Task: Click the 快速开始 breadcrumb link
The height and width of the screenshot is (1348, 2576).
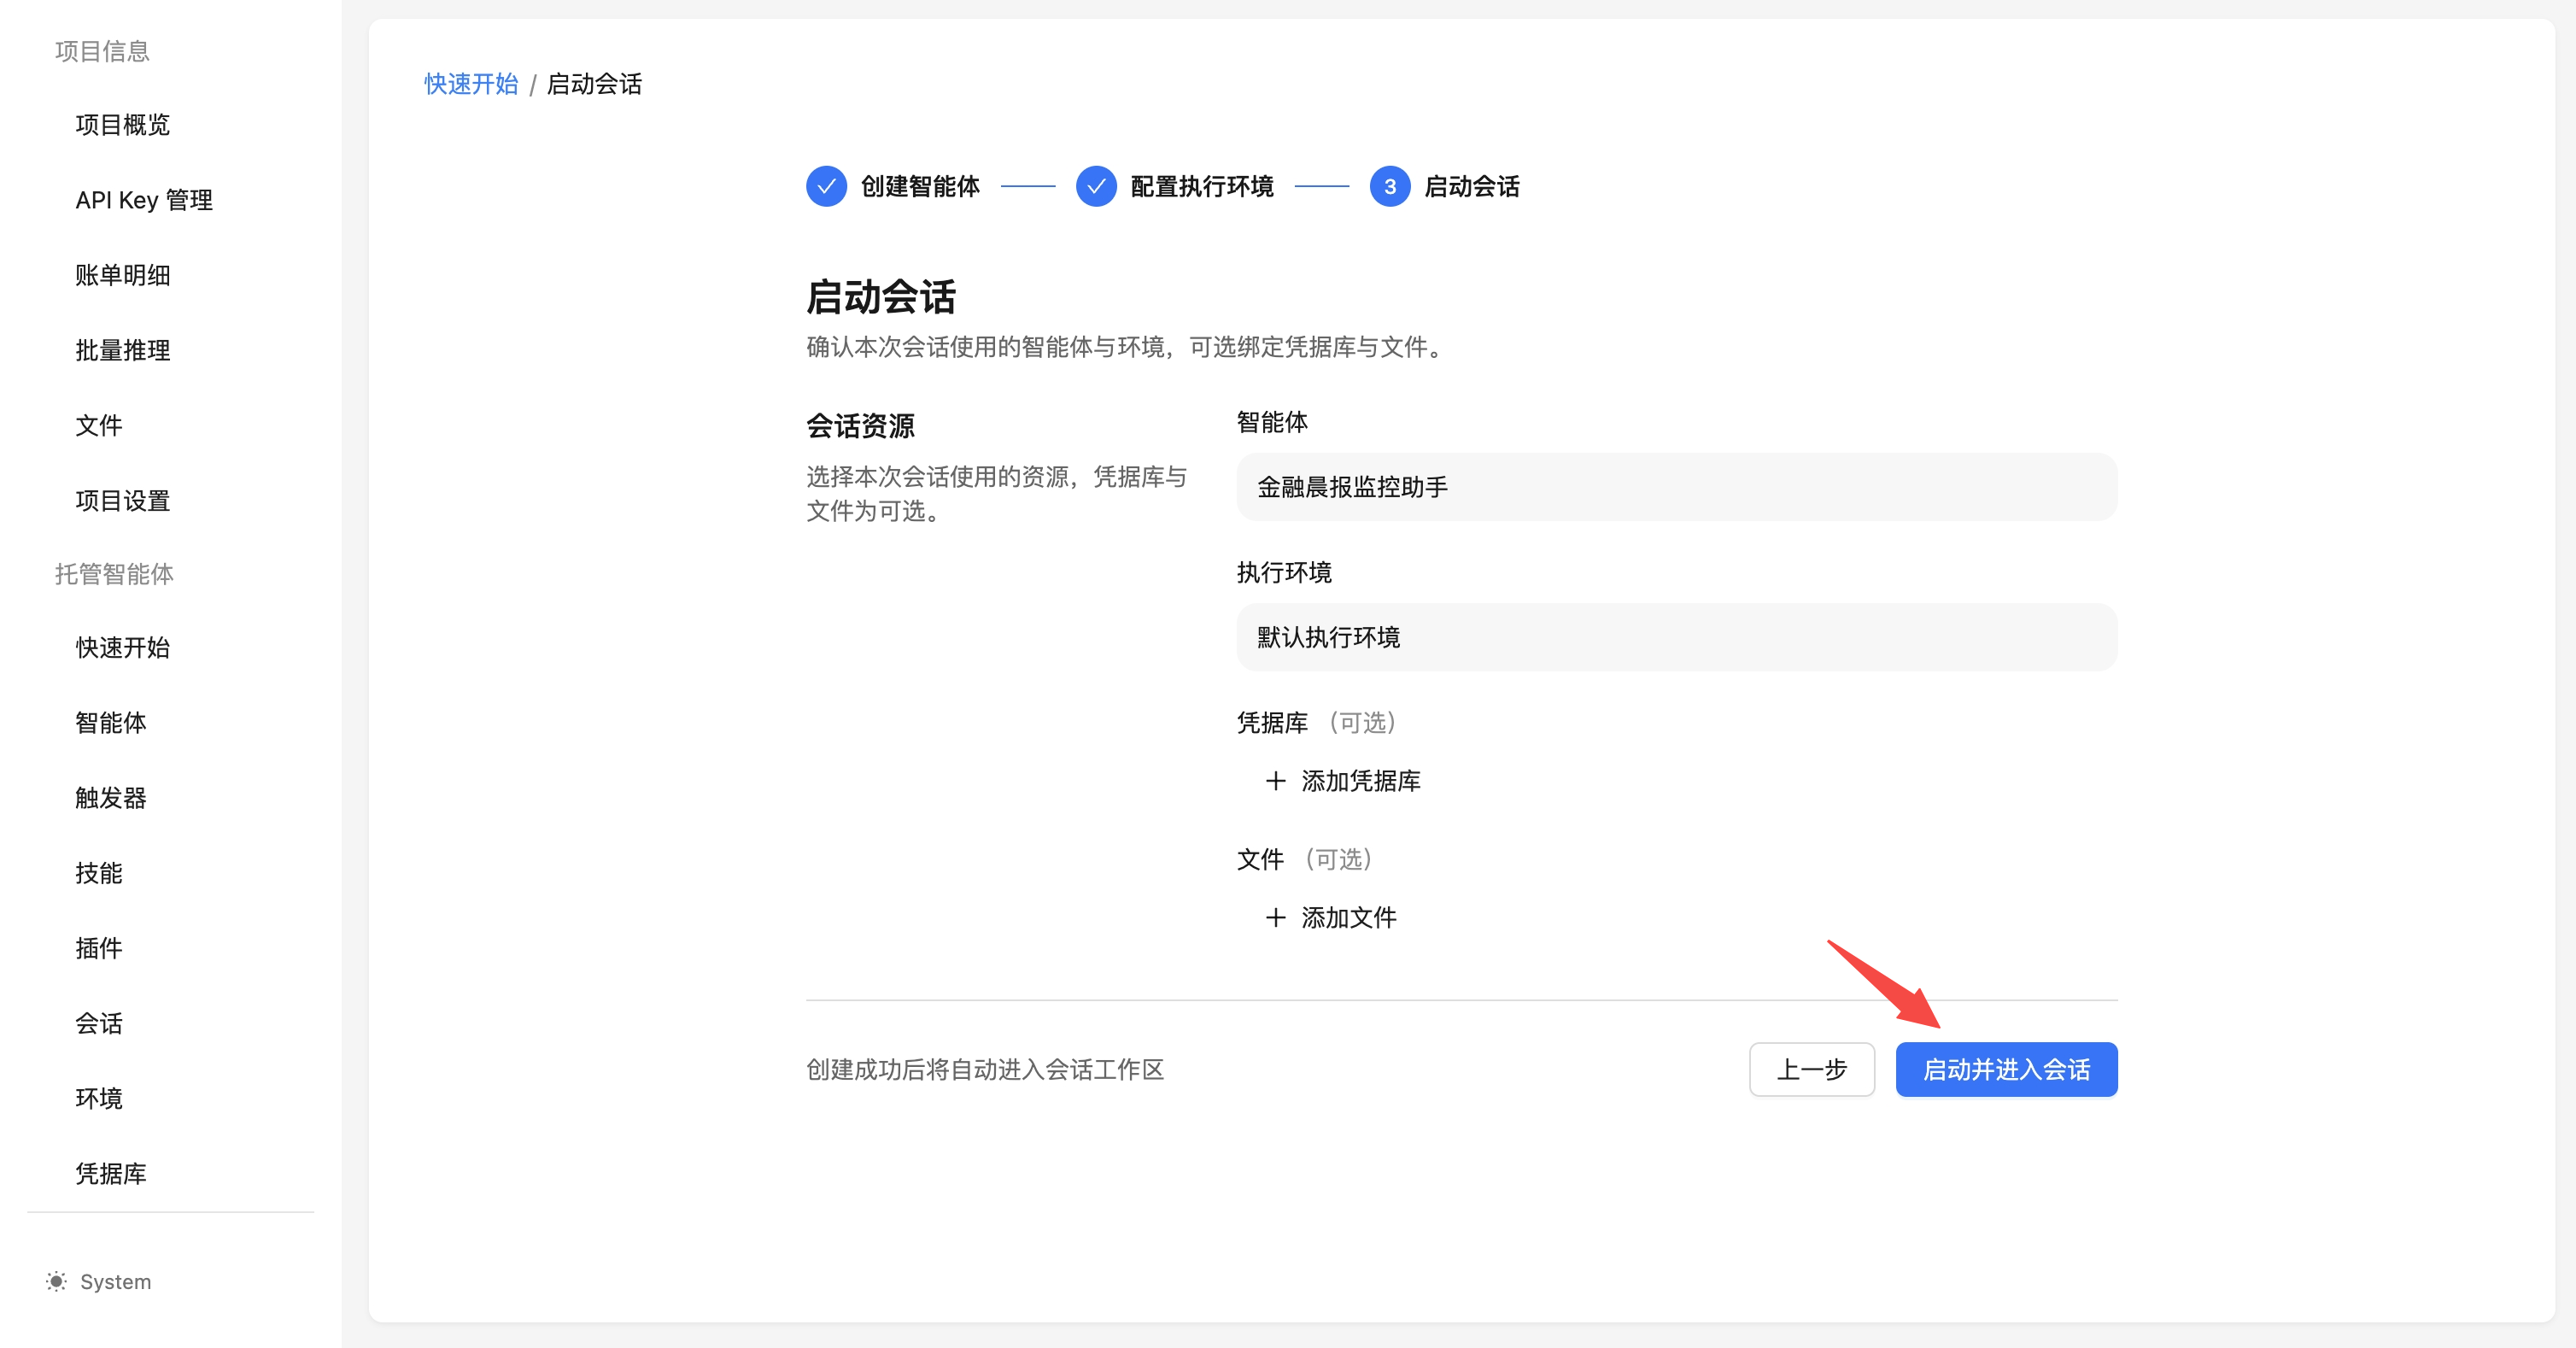Action: point(471,84)
